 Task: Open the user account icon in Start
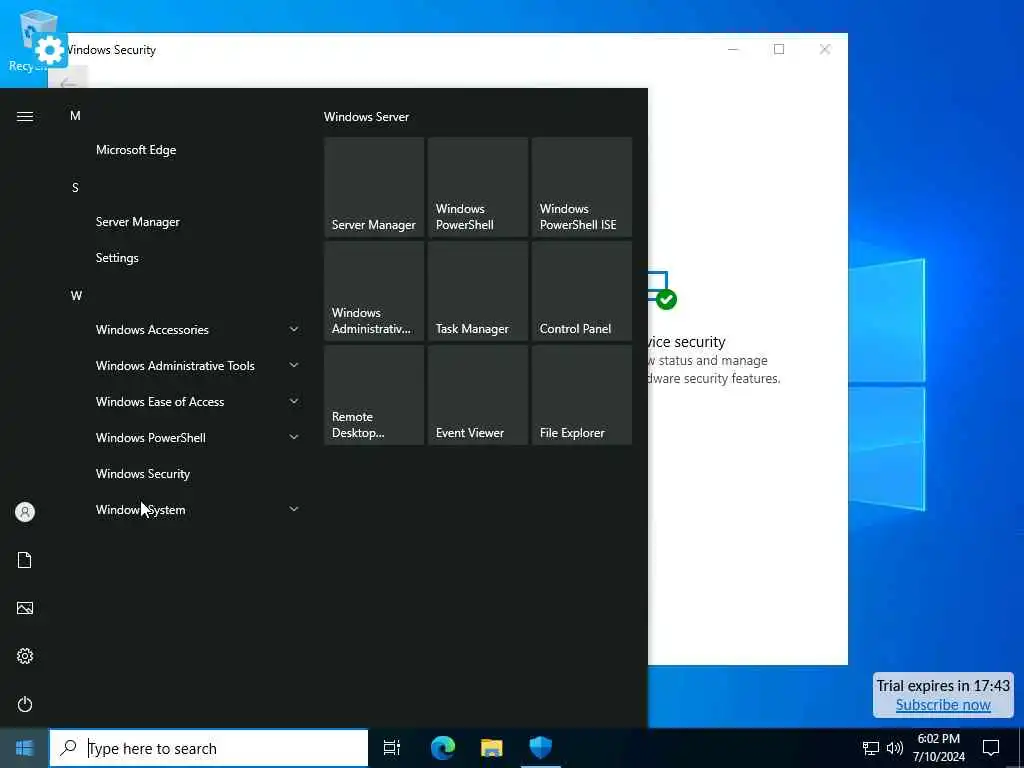25,512
